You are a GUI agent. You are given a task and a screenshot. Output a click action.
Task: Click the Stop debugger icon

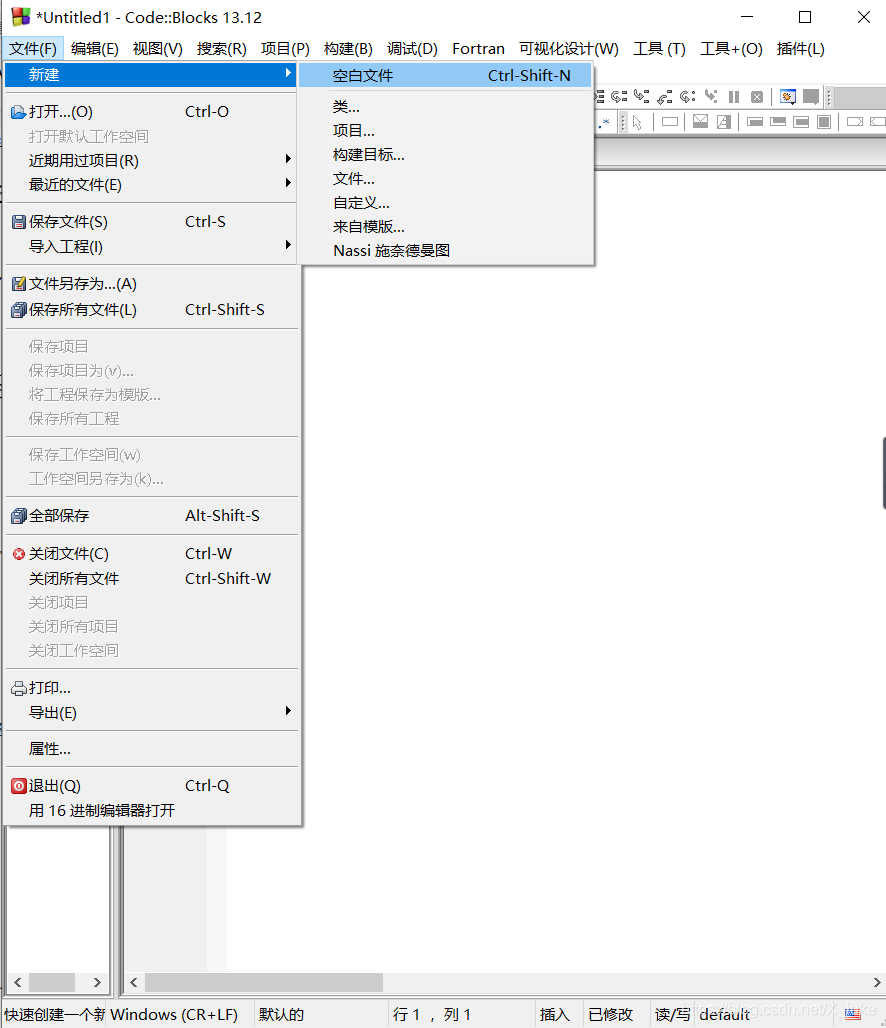coord(756,97)
